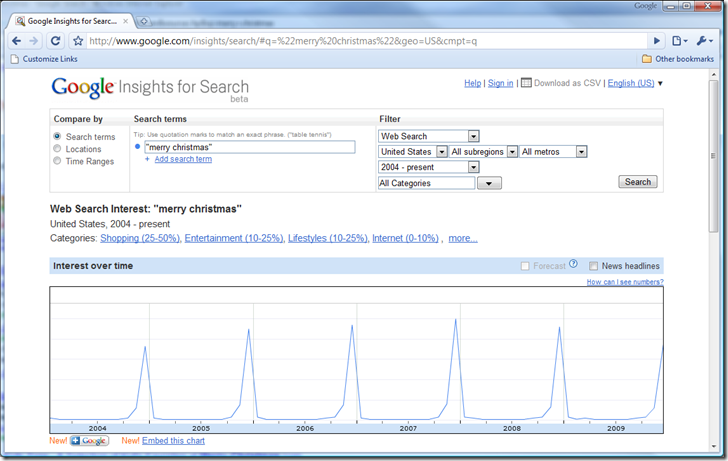728x461 pixels.
Task: Click the Google gadget plus button
Action: pyautogui.click(x=90, y=441)
